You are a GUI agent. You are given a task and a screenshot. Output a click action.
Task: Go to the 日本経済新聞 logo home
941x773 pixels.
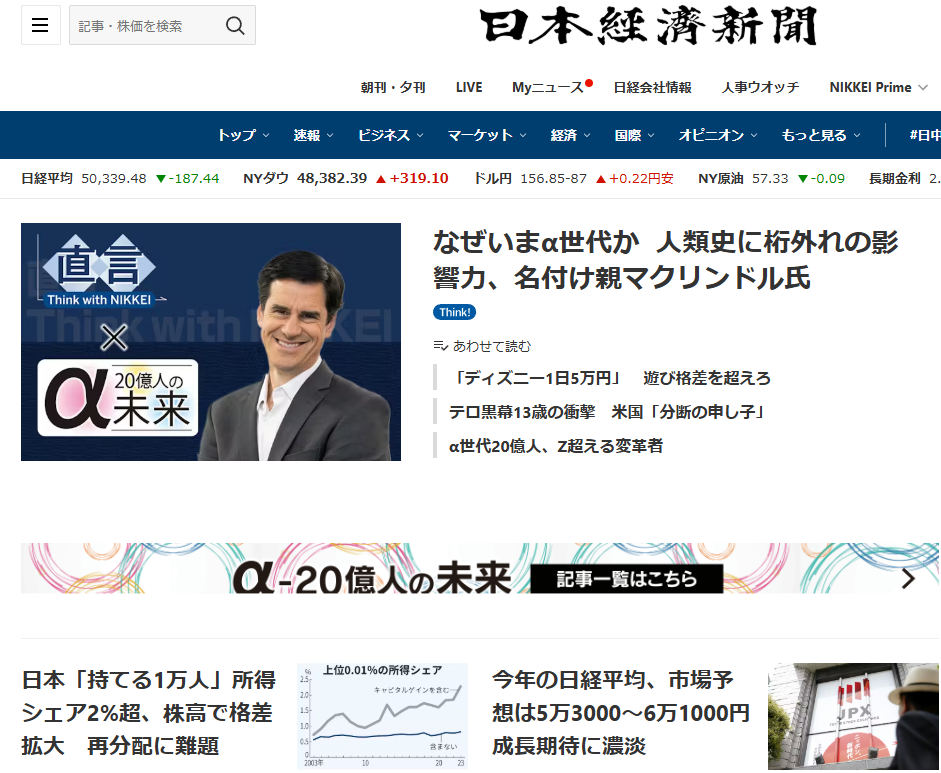pos(649,26)
